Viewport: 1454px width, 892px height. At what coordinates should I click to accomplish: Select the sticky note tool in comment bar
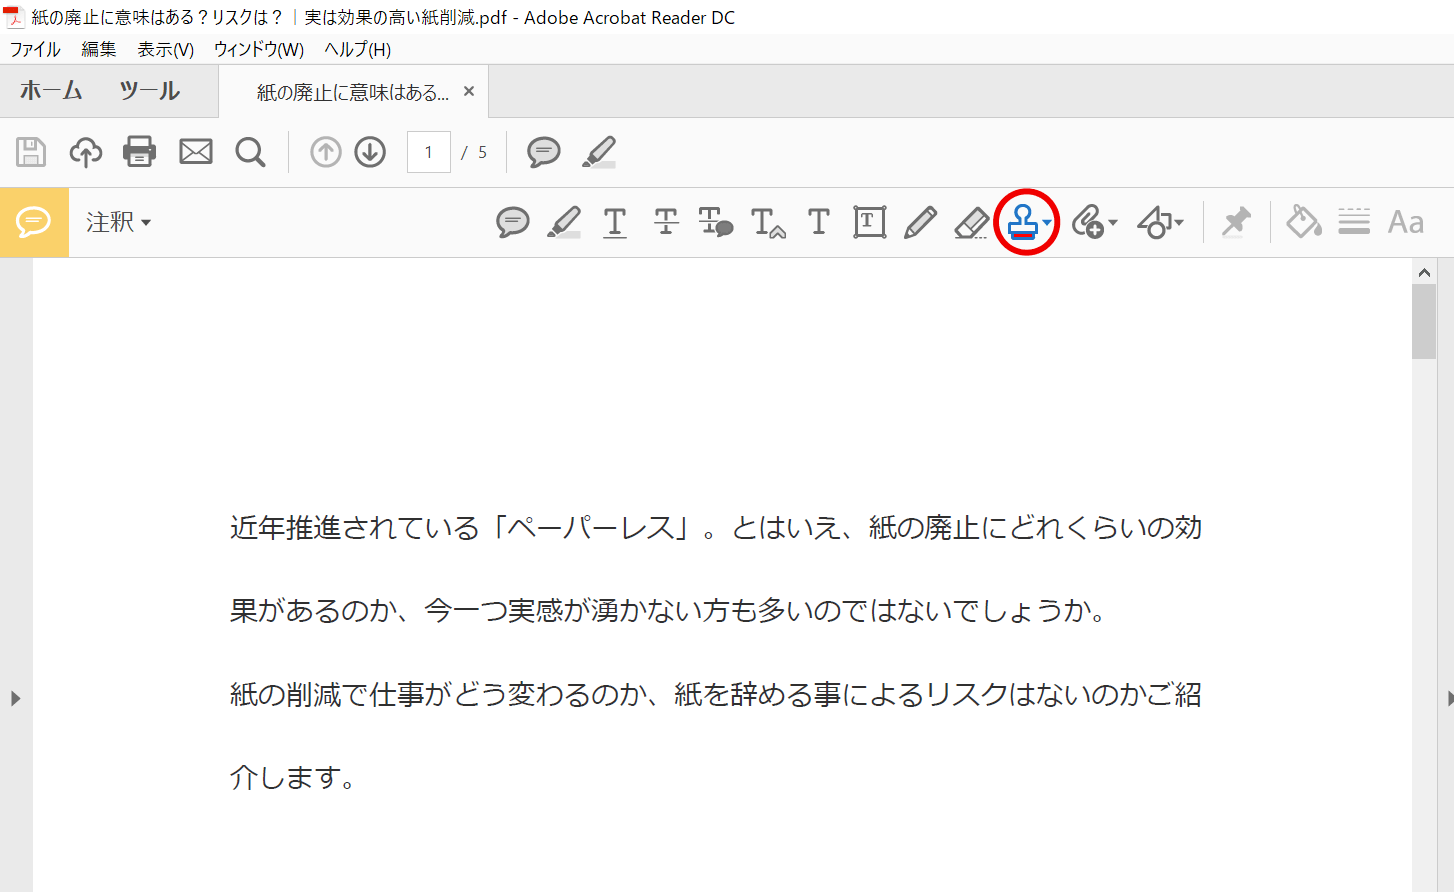click(512, 222)
